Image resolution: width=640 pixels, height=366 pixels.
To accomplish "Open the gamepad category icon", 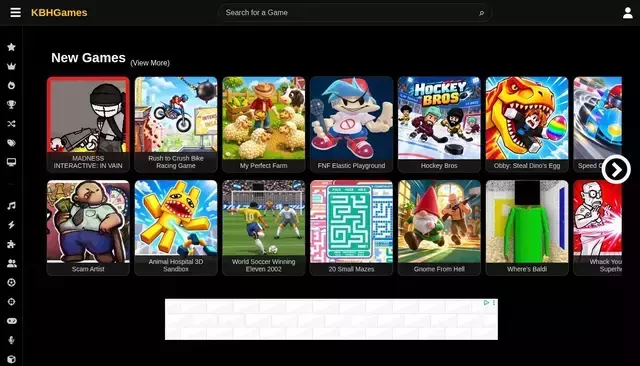I will point(11,321).
